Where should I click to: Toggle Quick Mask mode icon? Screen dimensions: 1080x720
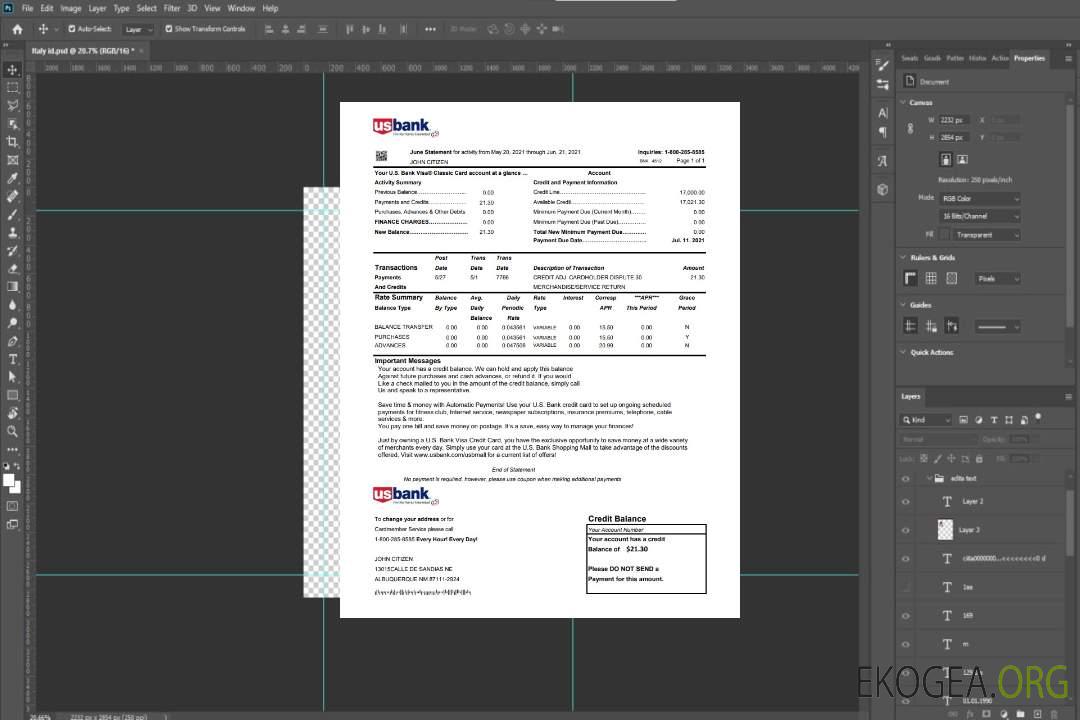click(x=12, y=506)
